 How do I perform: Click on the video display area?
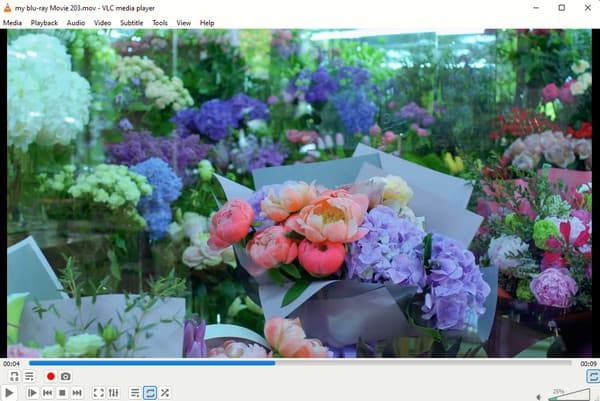[299, 193]
